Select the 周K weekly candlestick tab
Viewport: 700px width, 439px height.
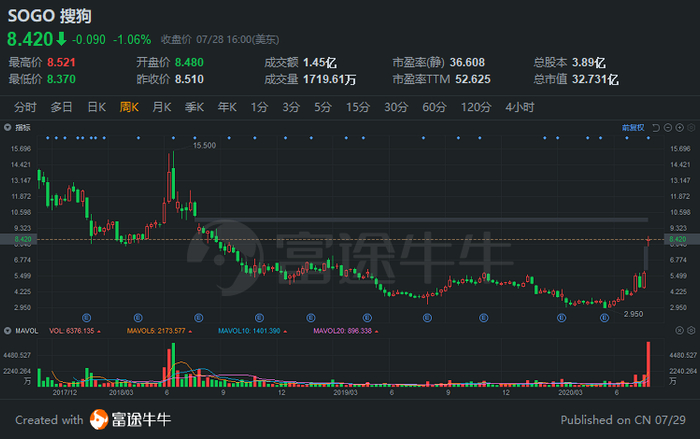129,107
